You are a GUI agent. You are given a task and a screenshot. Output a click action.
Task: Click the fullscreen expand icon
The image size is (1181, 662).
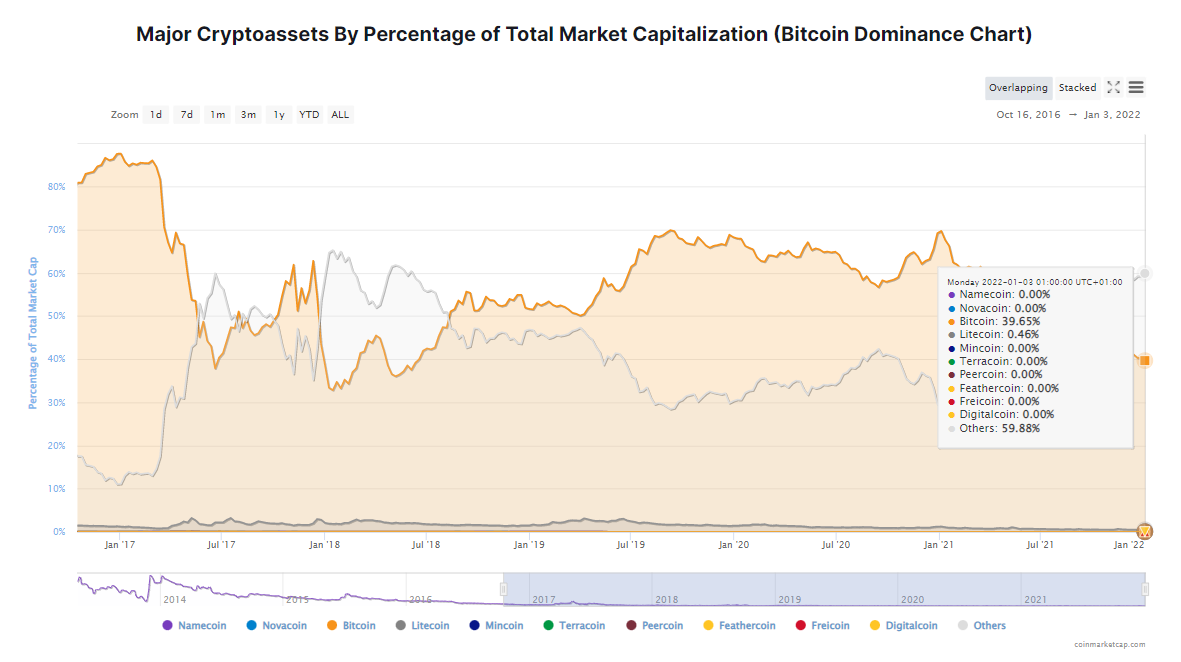coord(1113,88)
